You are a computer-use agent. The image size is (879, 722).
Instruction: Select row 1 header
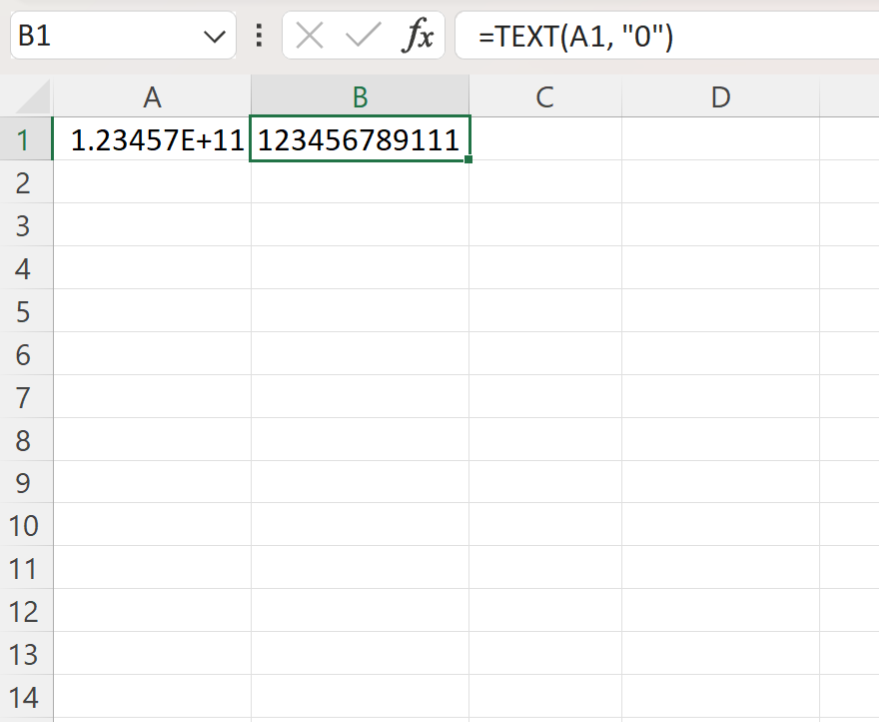(26, 139)
